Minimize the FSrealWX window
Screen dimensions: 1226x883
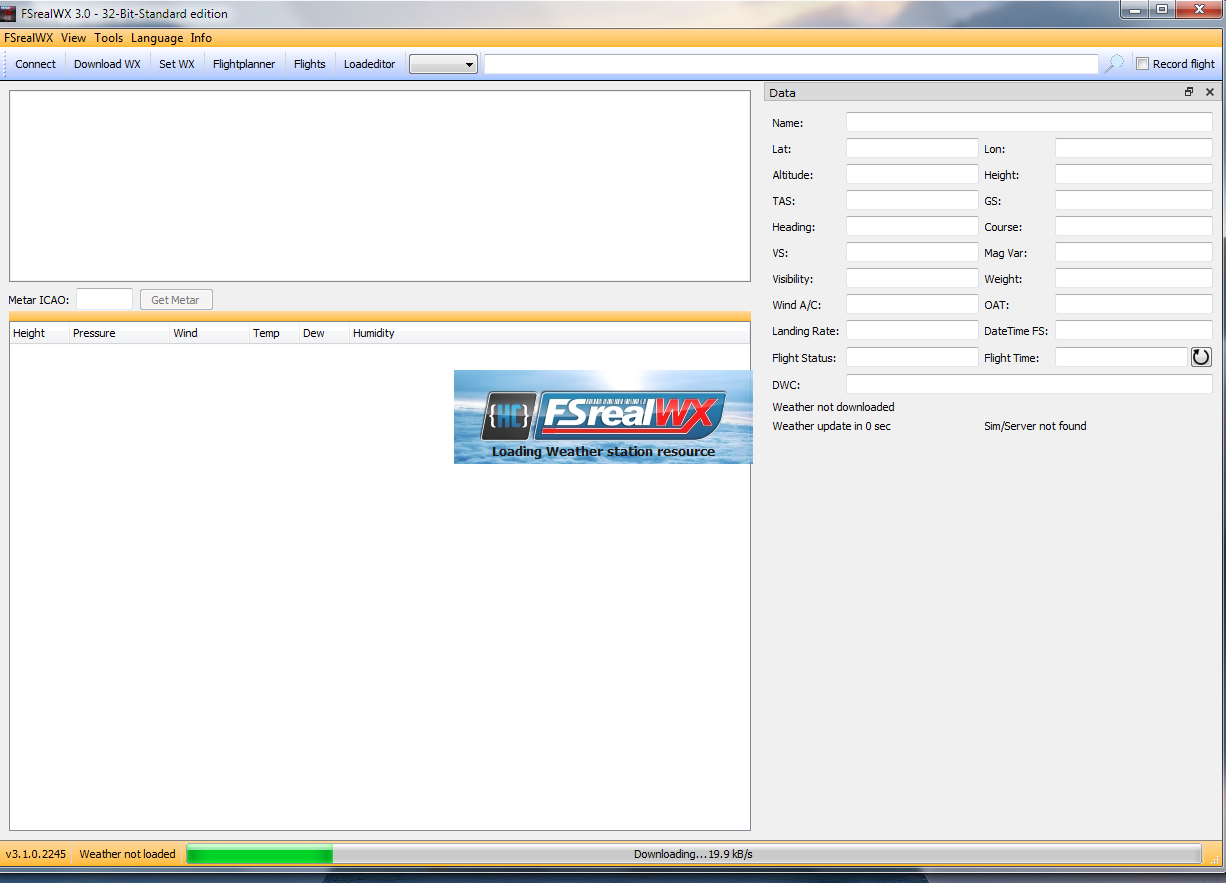pyautogui.click(x=1134, y=9)
